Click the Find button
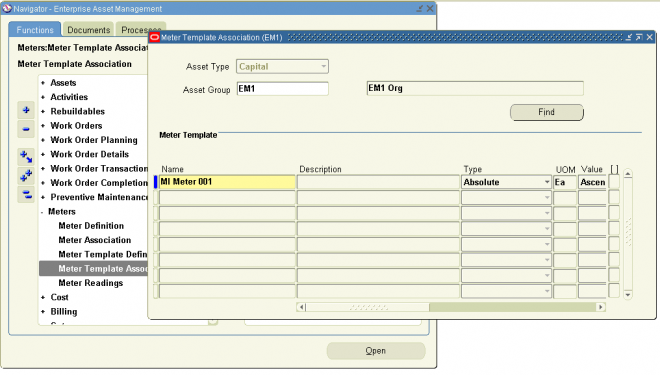 point(546,112)
